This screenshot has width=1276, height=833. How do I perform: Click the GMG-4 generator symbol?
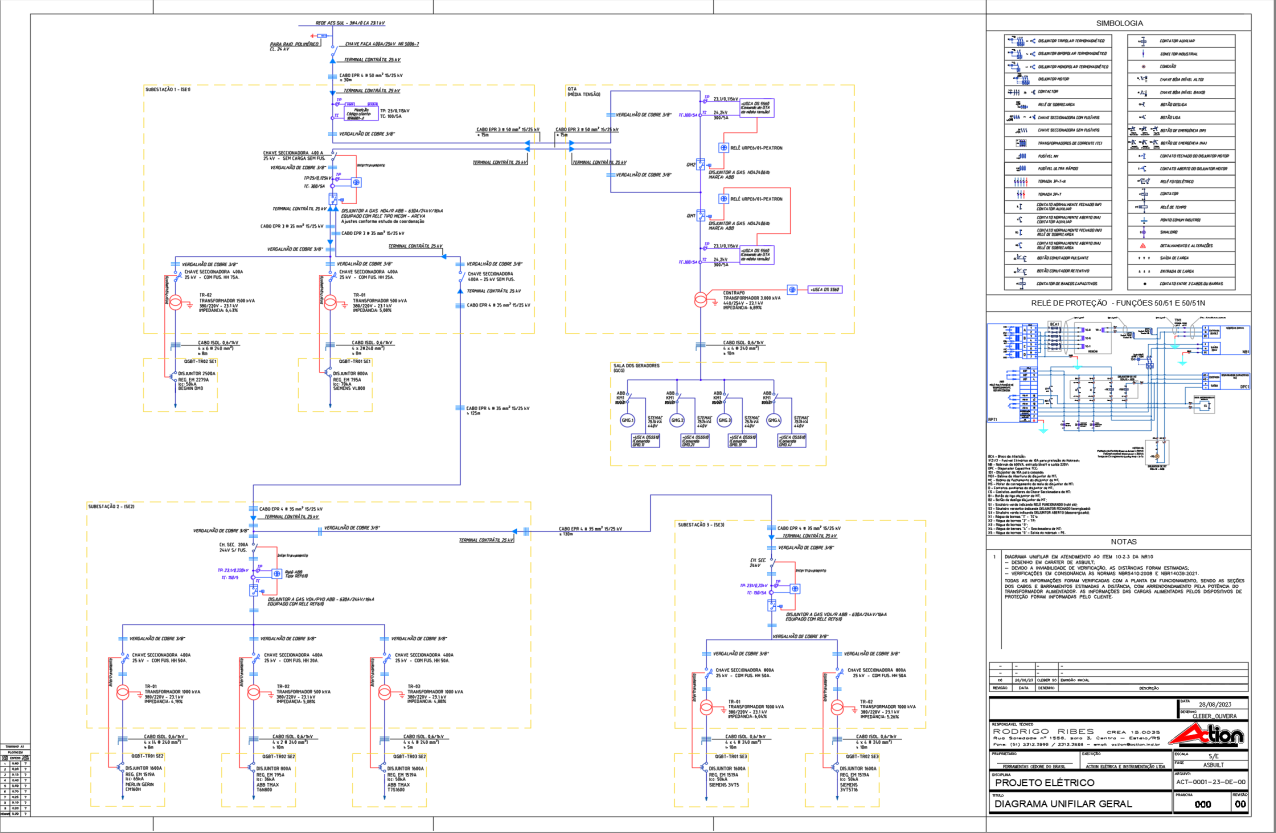[773, 420]
